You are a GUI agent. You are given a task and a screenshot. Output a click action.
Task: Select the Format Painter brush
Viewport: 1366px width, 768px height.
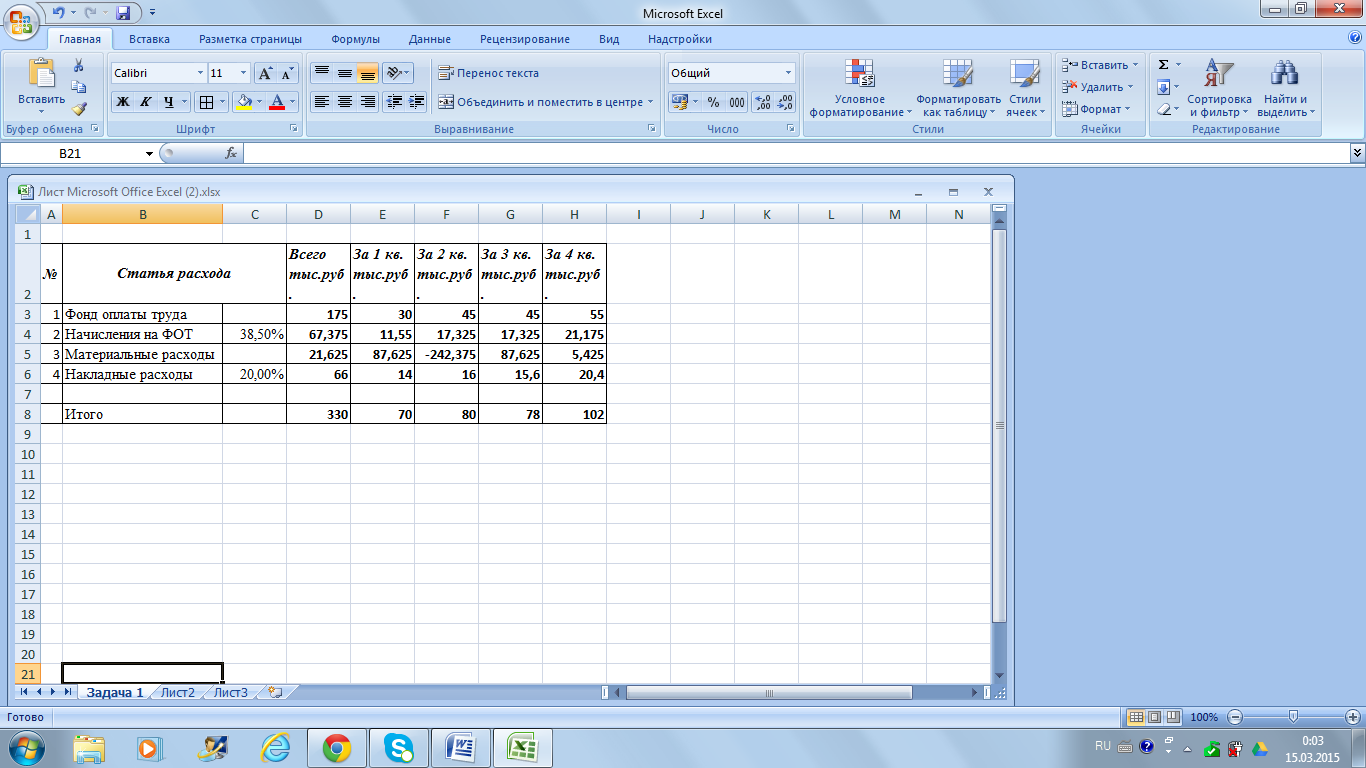[x=79, y=109]
